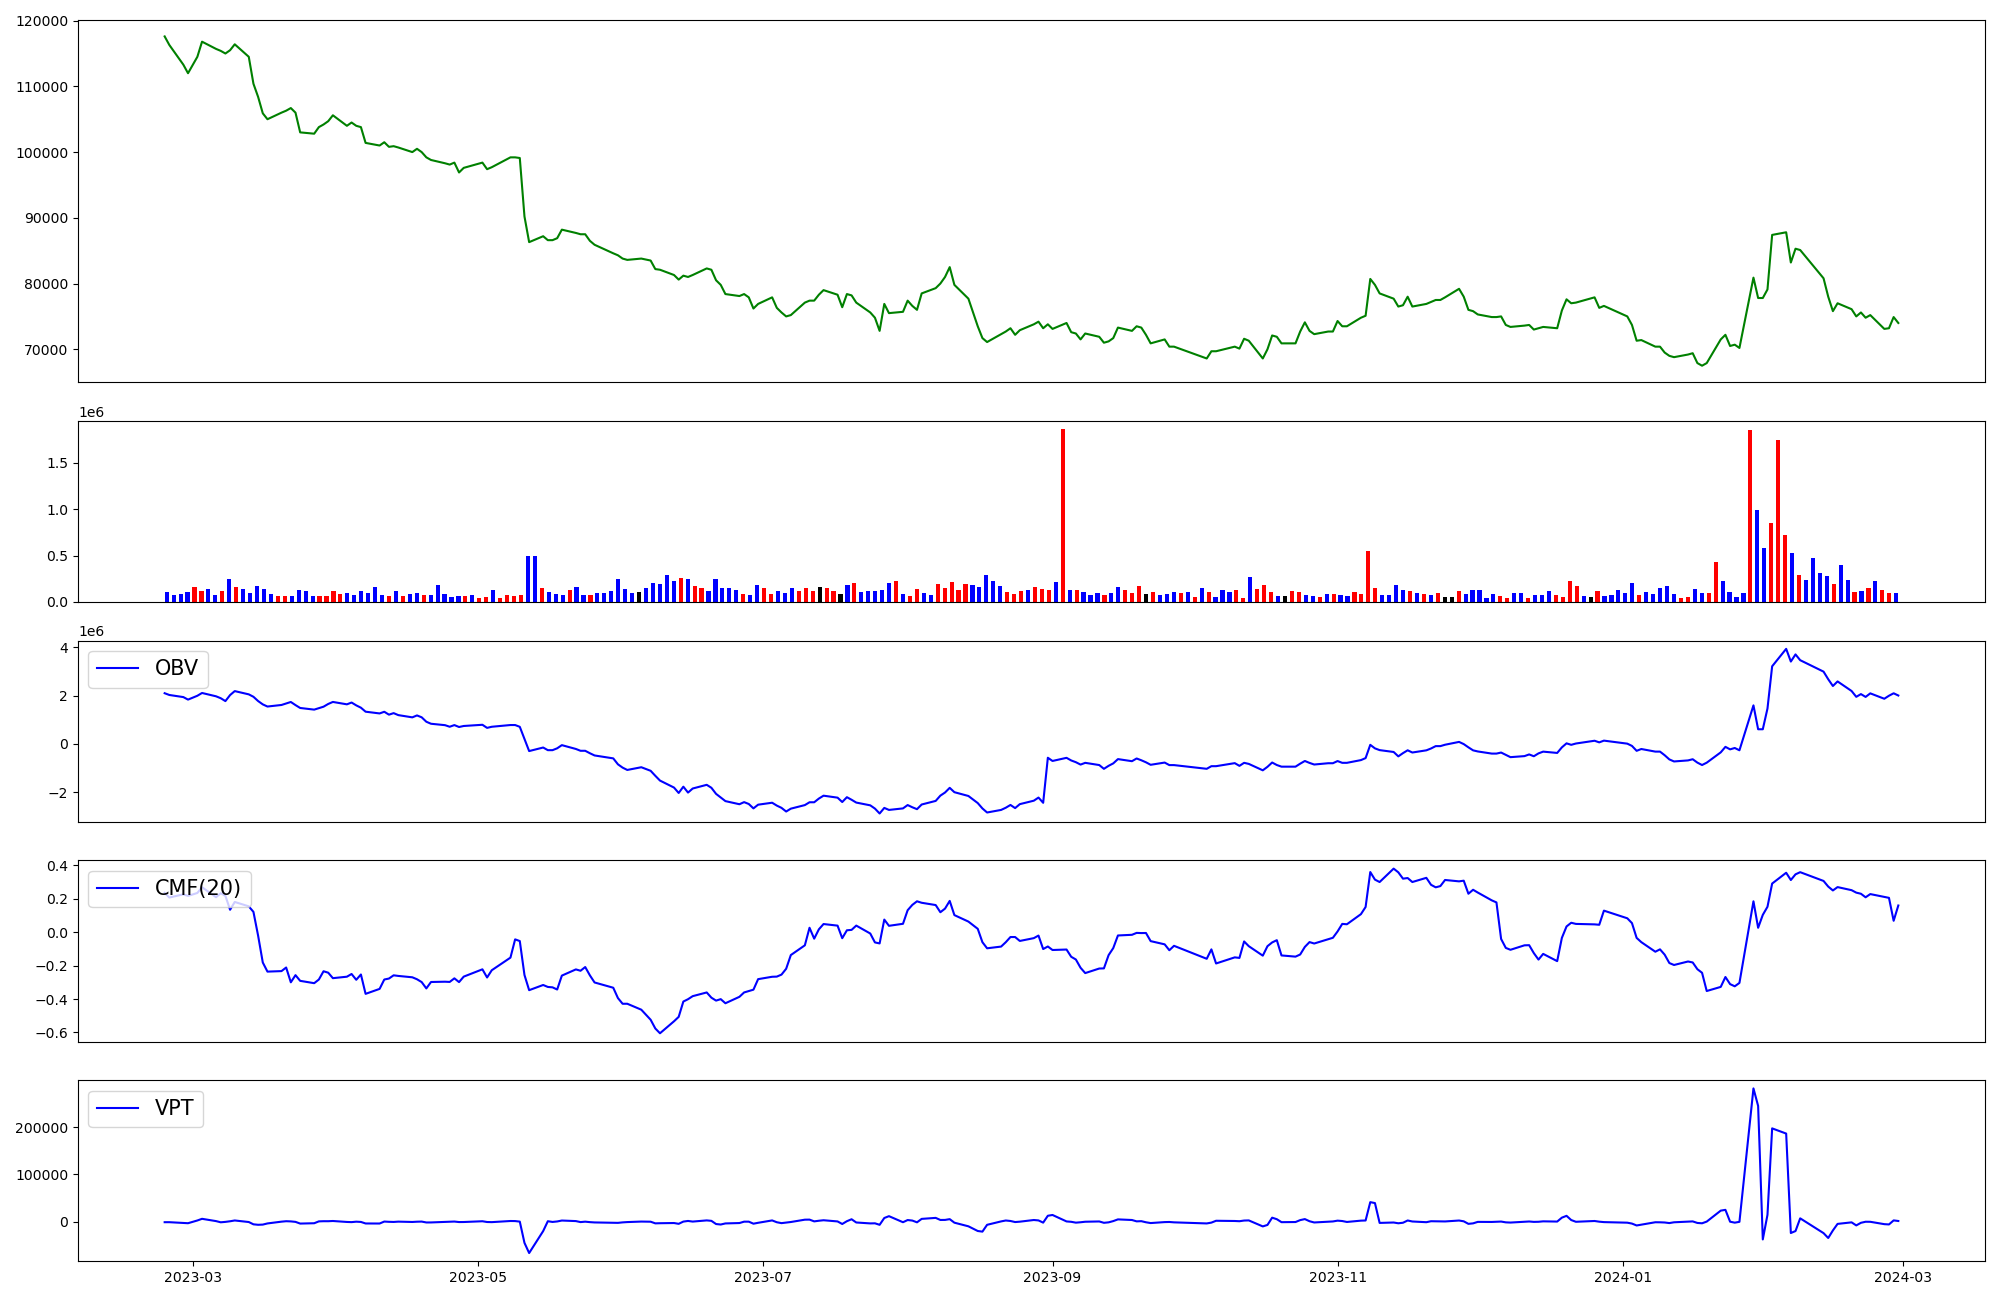Click the 200000 tick on VPT axis
Screen dimensions: 2000x1300
pos(42,1128)
